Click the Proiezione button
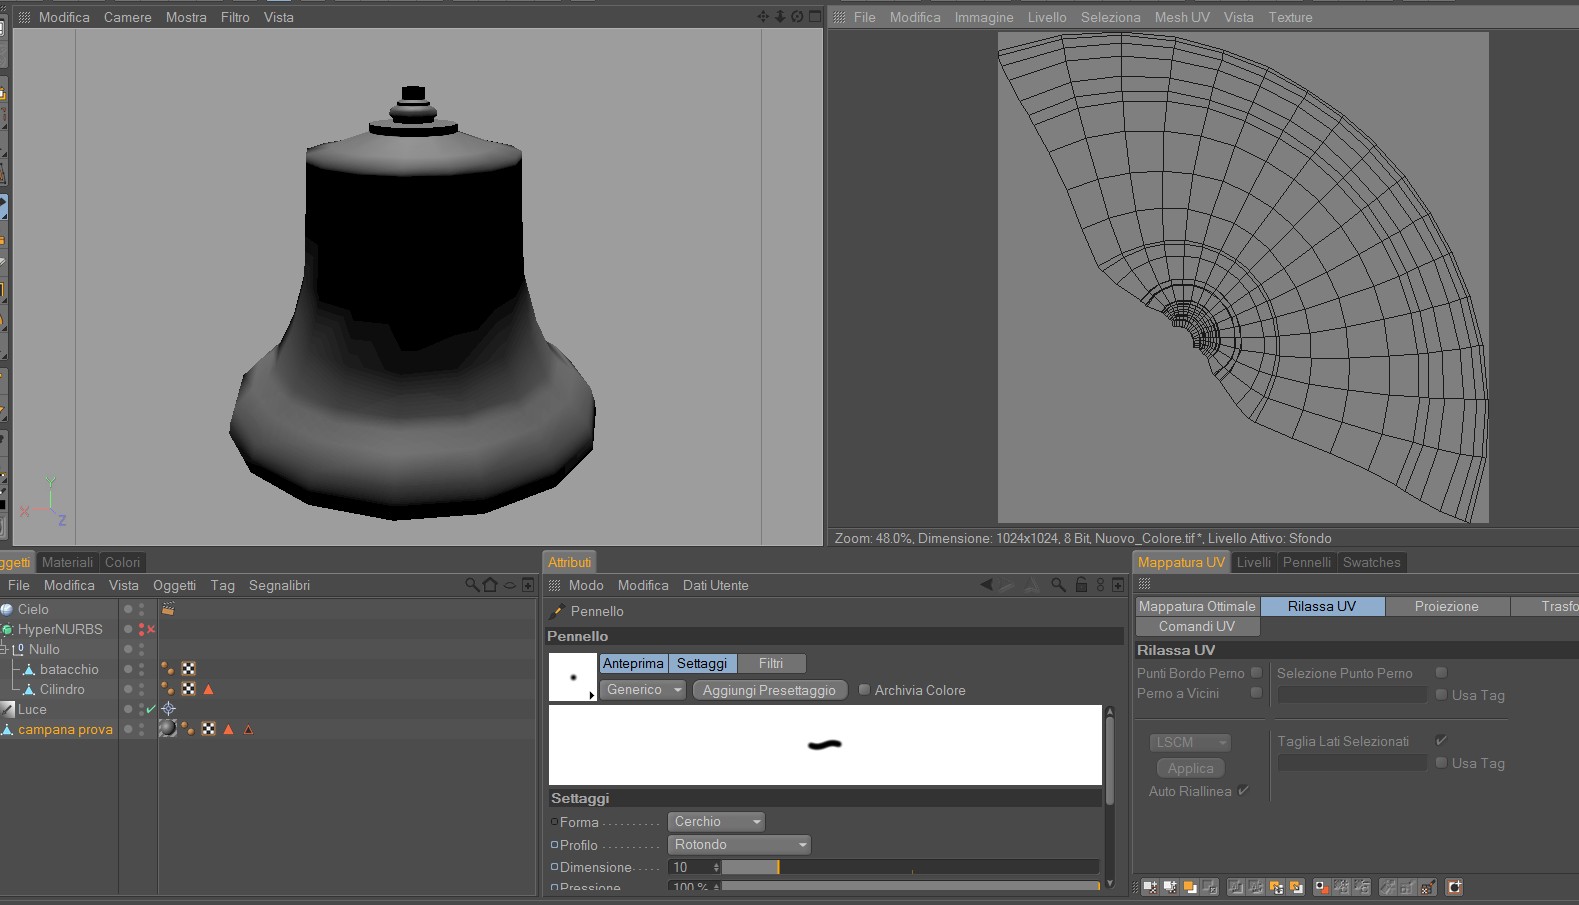This screenshot has height=905, width=1579. (1446, 606)
